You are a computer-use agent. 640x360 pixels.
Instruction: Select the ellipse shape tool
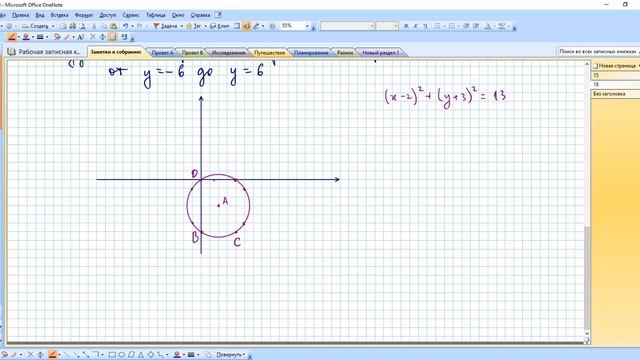121,355
